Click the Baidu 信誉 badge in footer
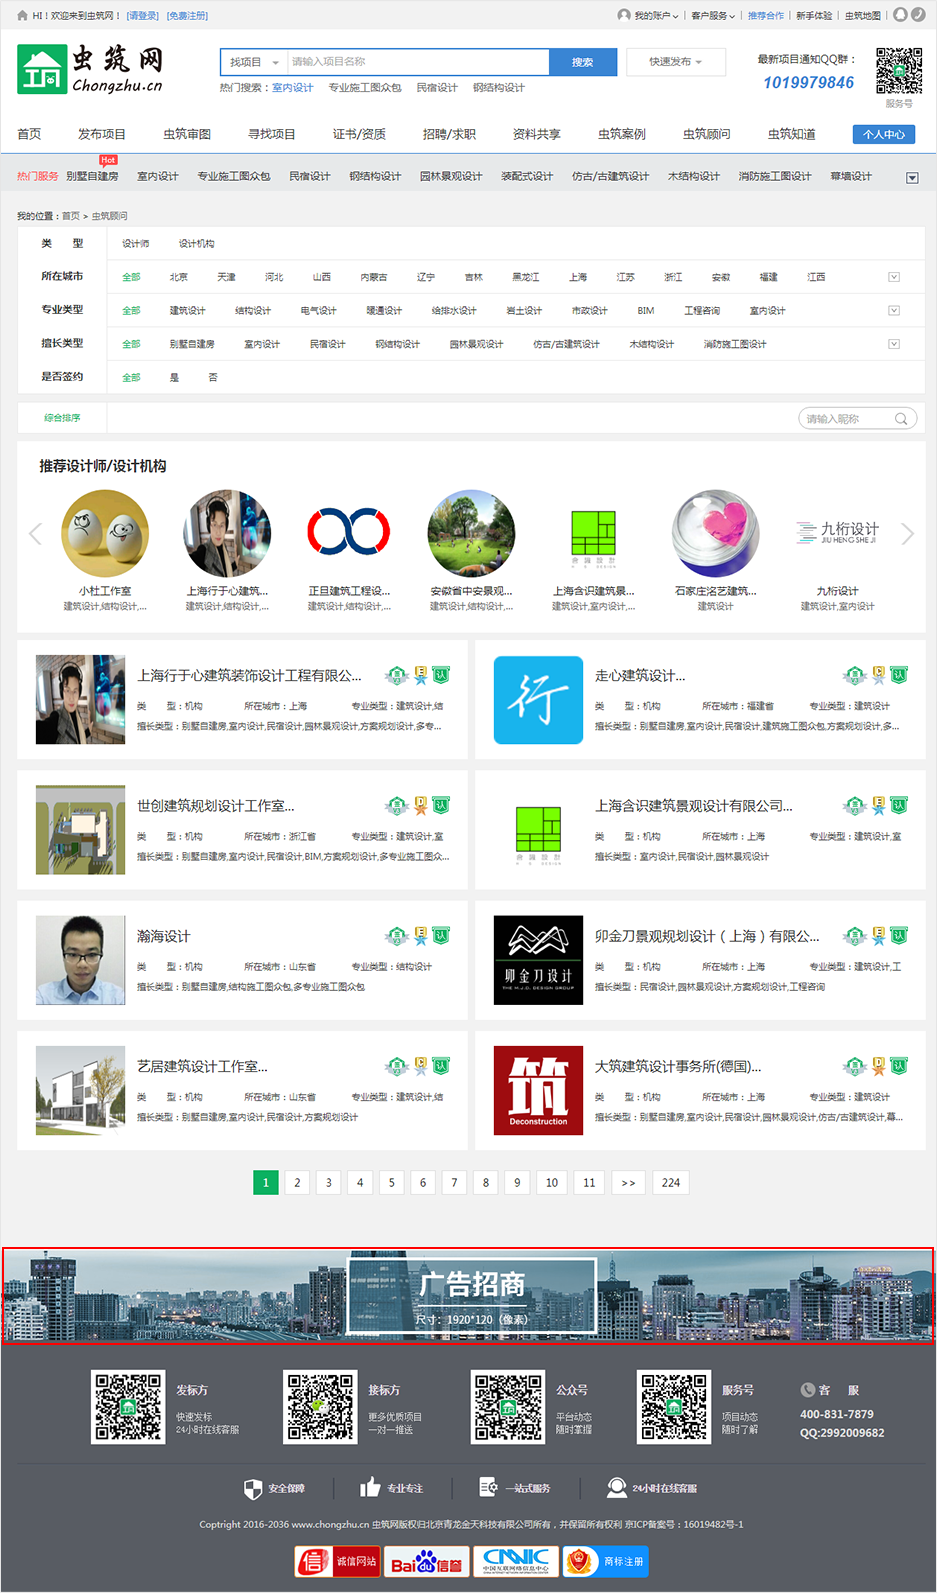This screenshot has width=937, height=1593. (426, 1561)
